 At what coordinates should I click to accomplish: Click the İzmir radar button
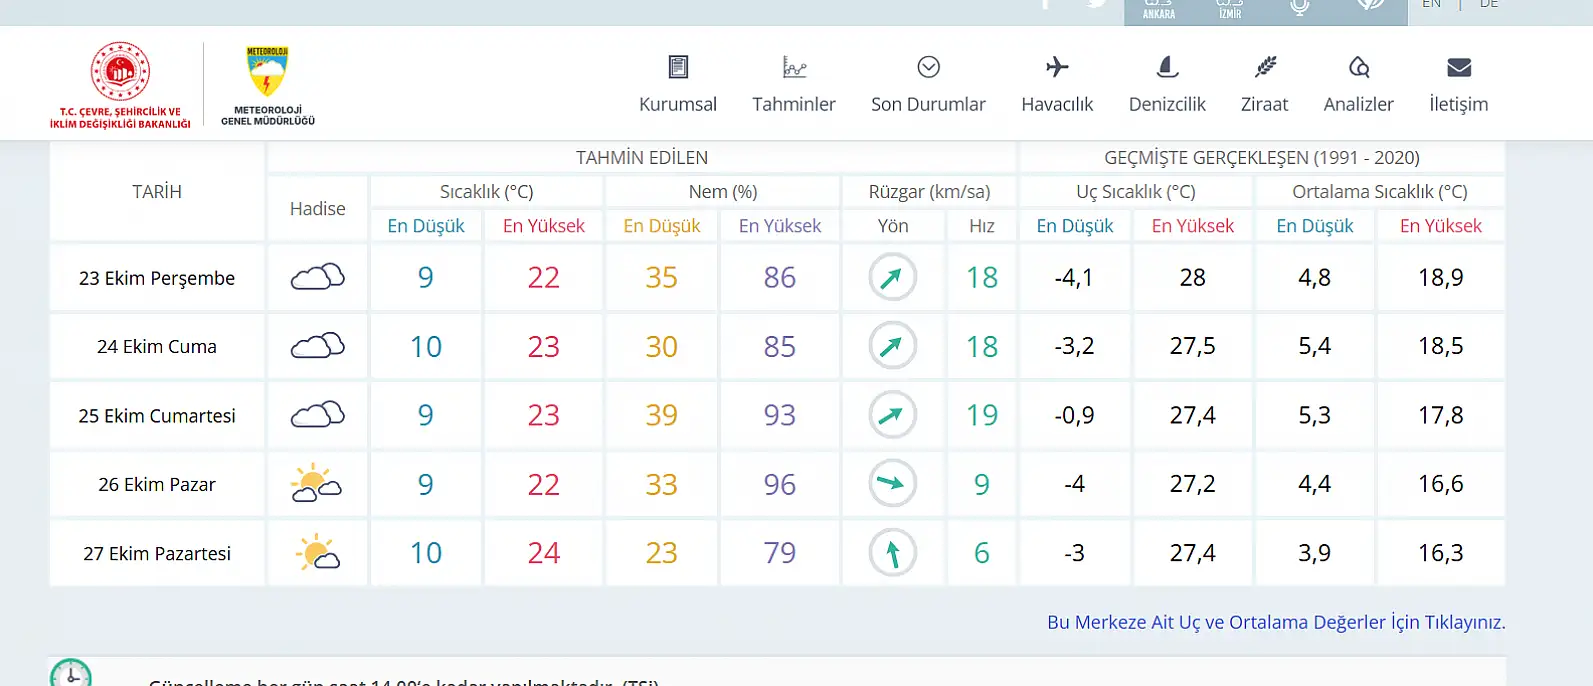point(1230,9)
